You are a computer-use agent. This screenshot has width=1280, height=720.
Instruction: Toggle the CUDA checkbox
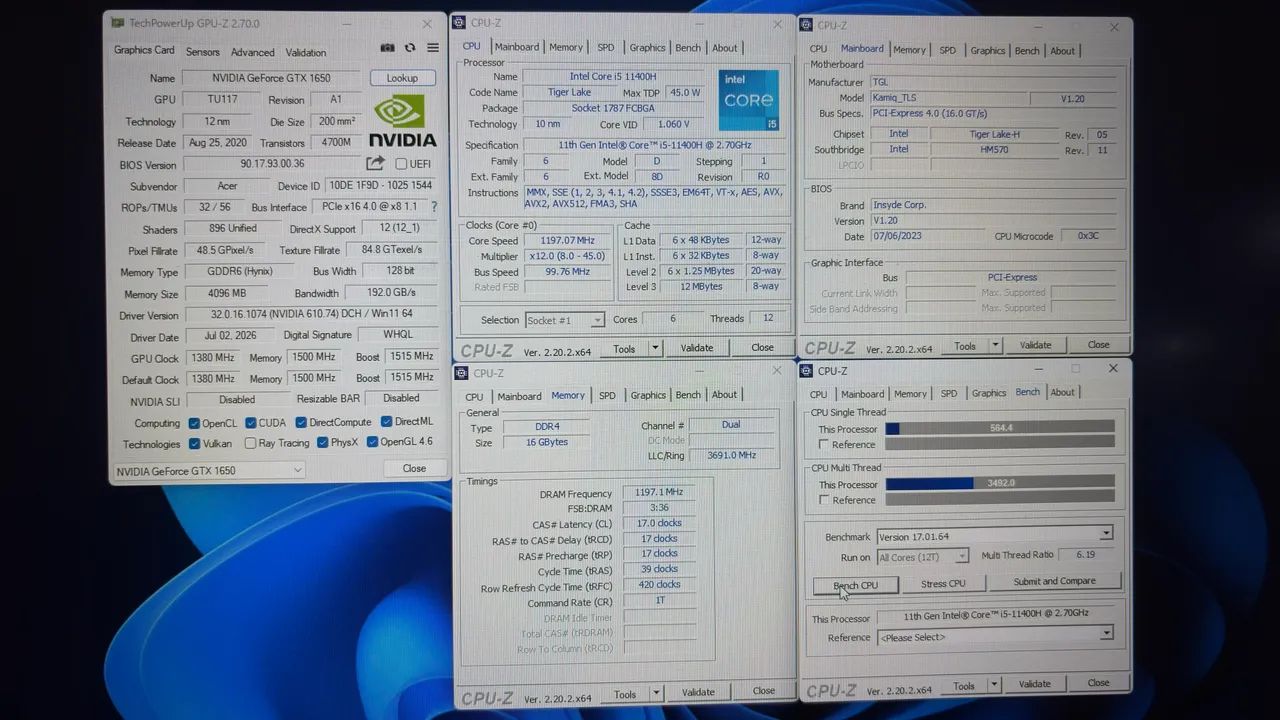click(251, 423)
